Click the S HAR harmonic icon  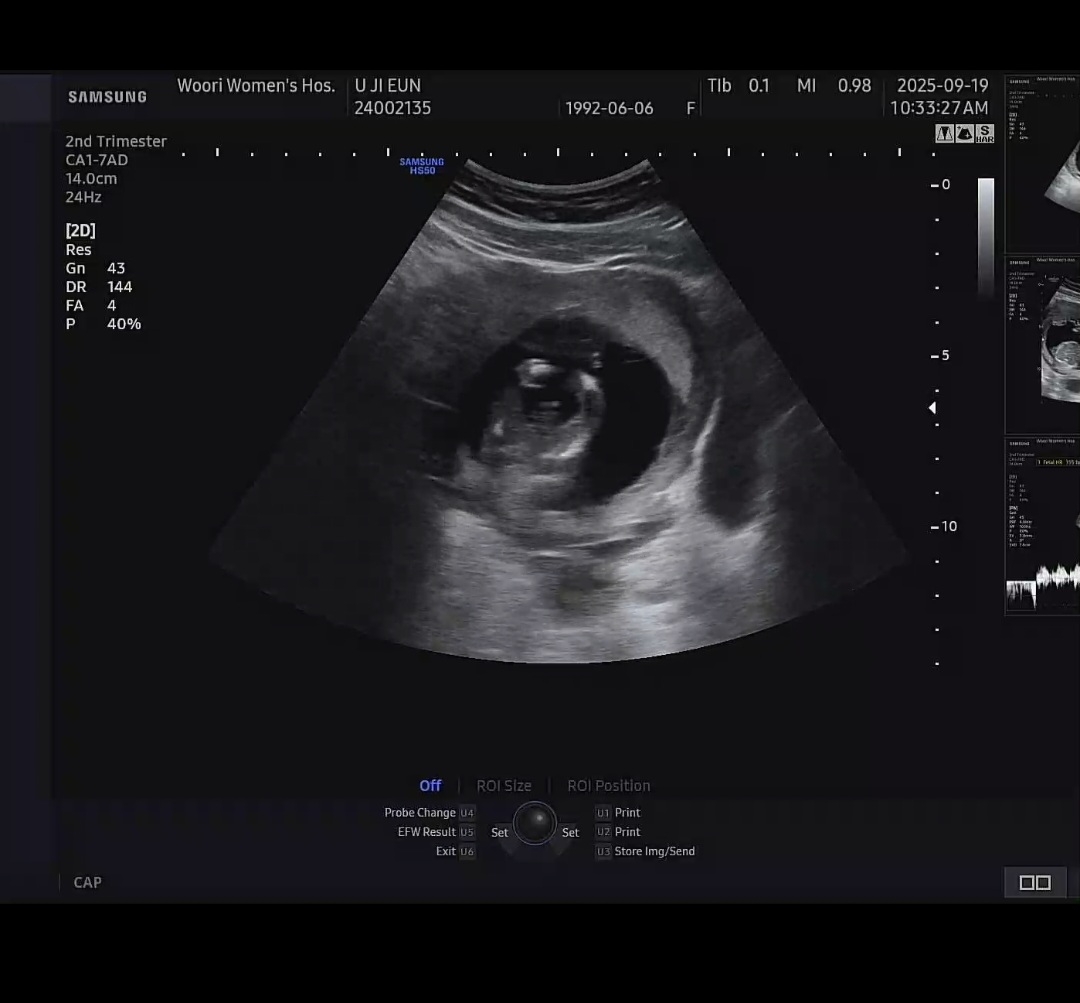tap(985, 134)
